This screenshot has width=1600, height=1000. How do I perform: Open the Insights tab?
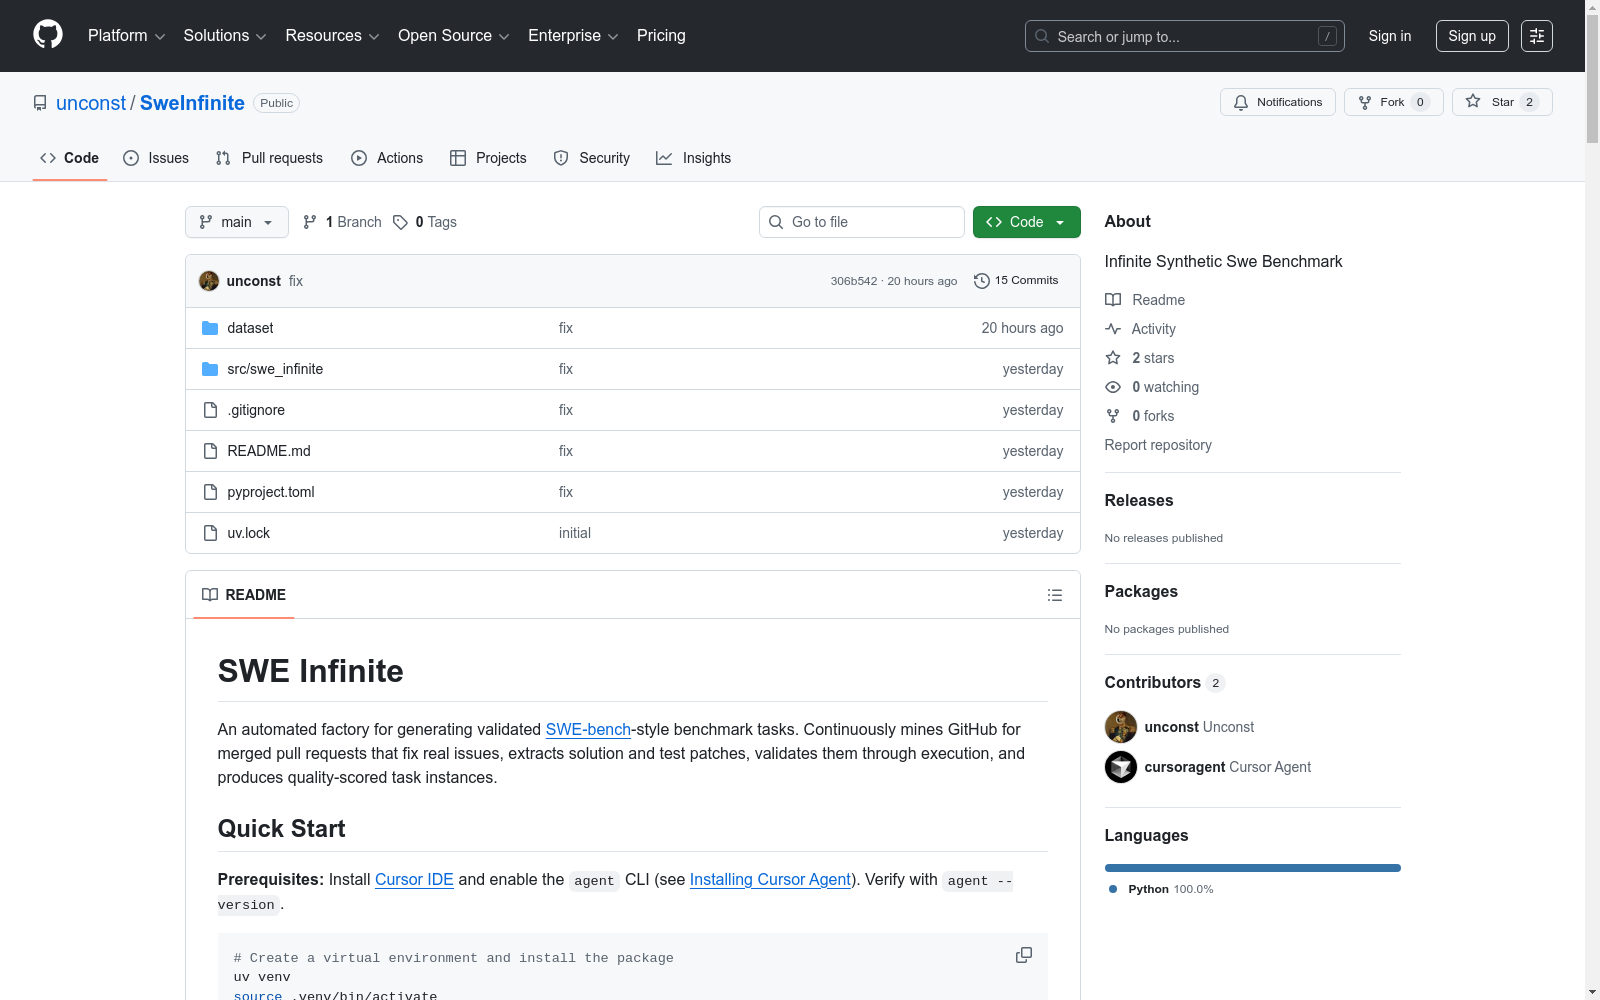[x=694, y=158]
